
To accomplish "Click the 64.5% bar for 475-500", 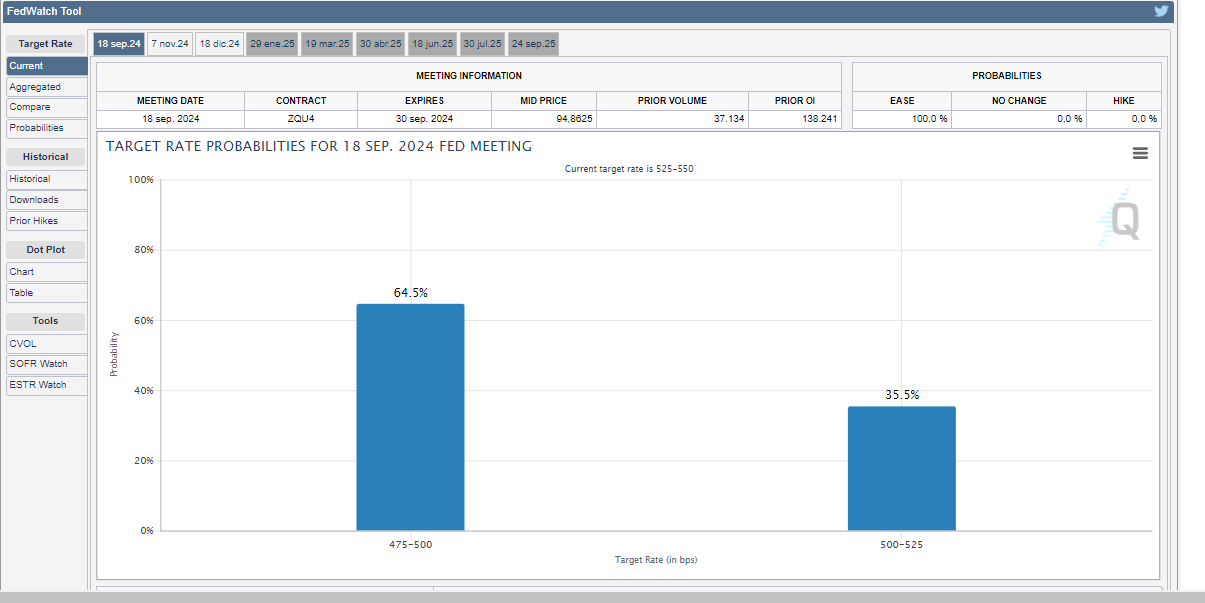I will (410, 417).
